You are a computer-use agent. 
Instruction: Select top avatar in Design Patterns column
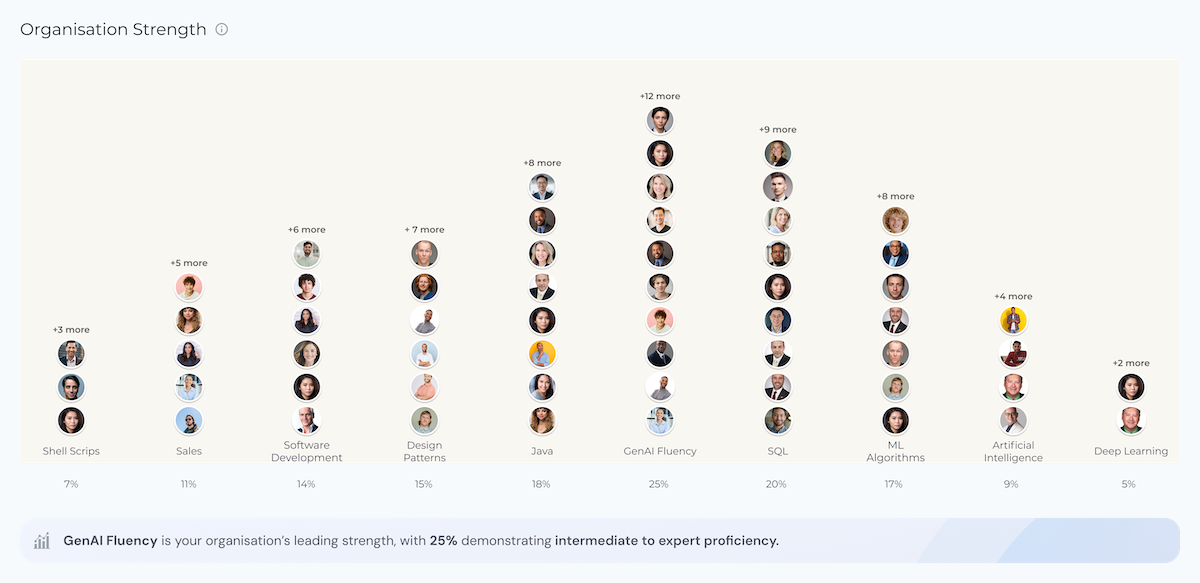pos(425,254)
